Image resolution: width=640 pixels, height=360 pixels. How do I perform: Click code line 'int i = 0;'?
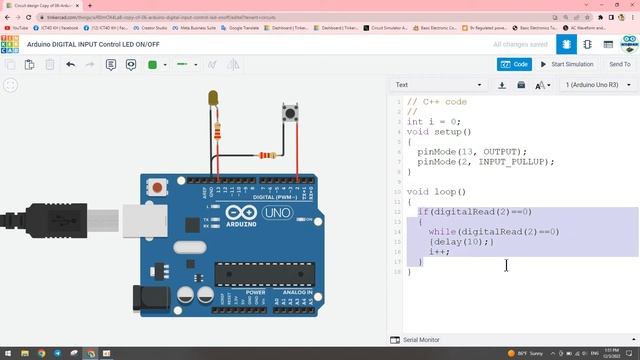(433, 122)
